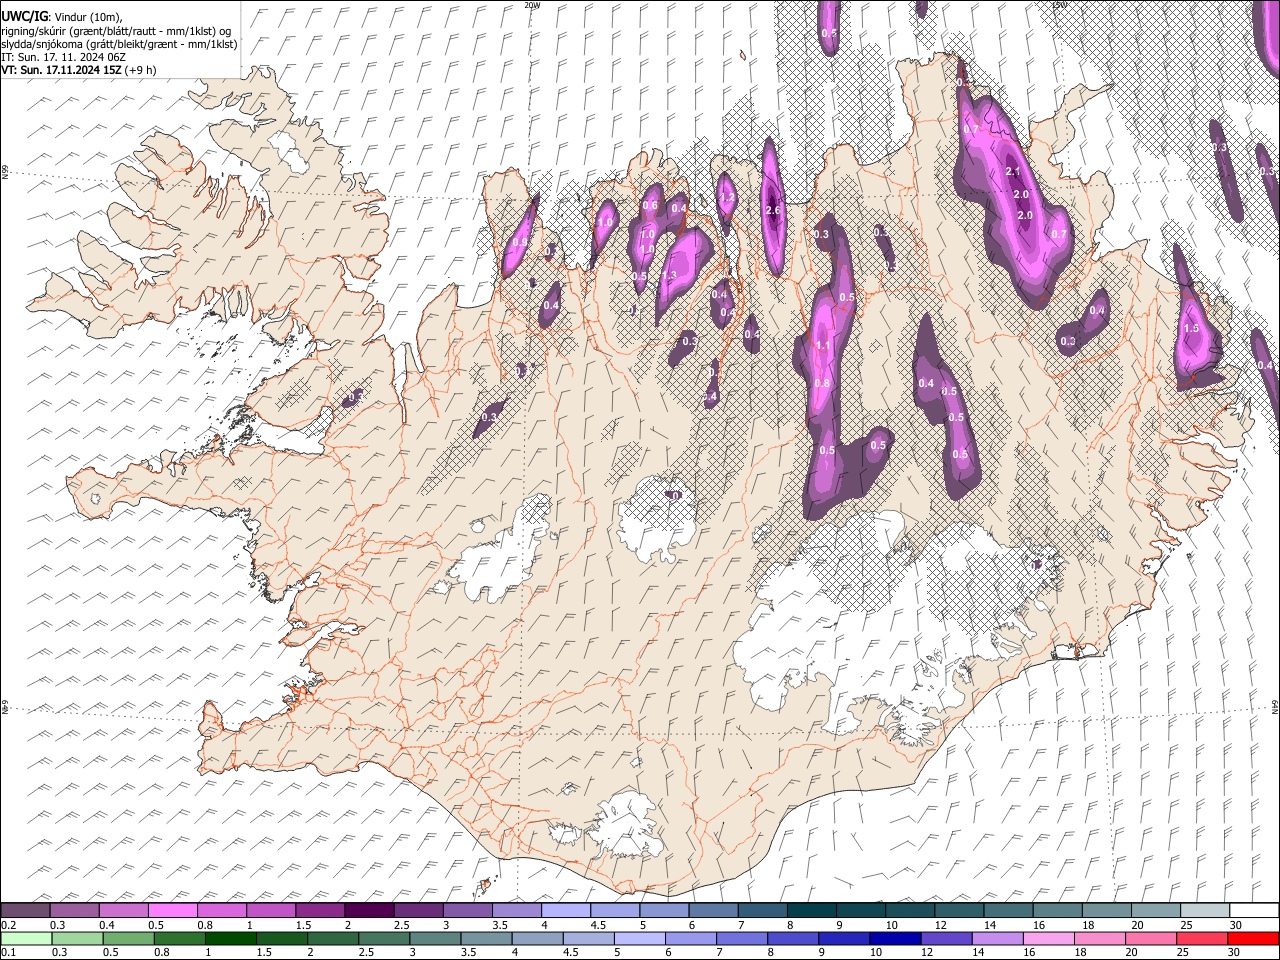This screenshot has height=960, width=1280.
Task: Click the 1.1 precipitation value label
Action: (x=823, y=345)
